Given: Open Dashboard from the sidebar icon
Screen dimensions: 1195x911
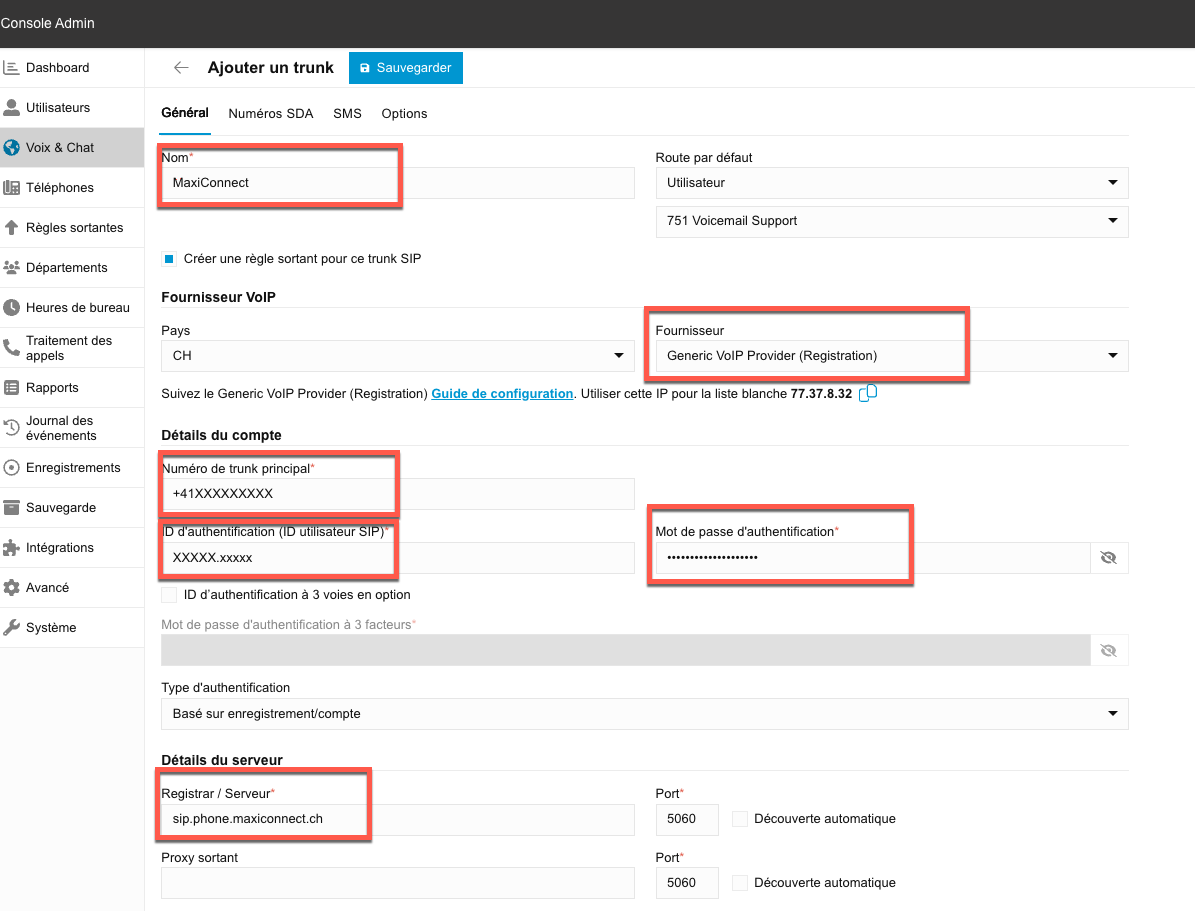Looking at the screenshot, I should coord(12,68).
